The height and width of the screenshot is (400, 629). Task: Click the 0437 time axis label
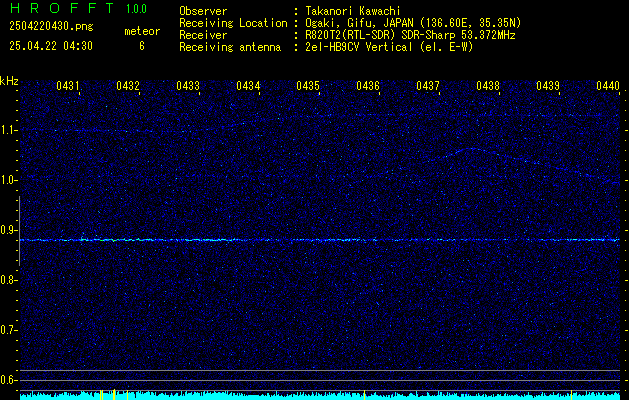pyautogui.click(x=428, y=85)
